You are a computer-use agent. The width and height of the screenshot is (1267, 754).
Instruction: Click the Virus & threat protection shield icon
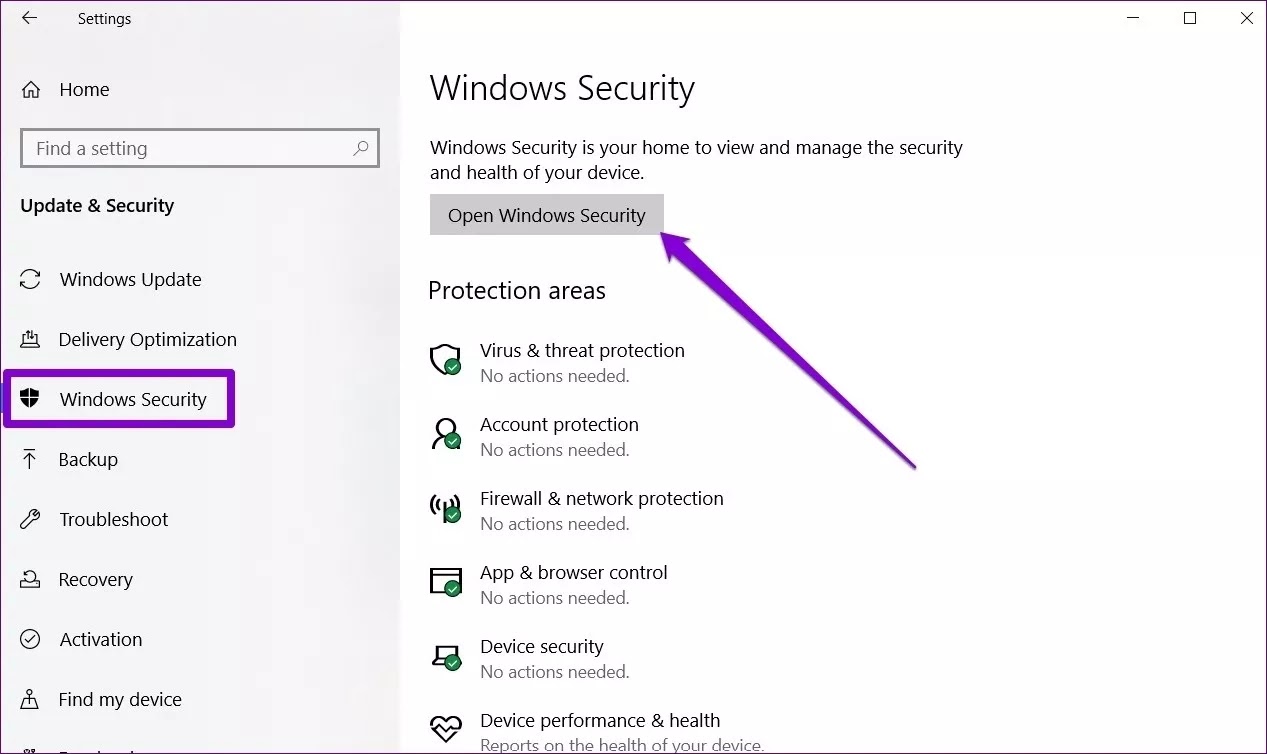[x=445, y=360]
